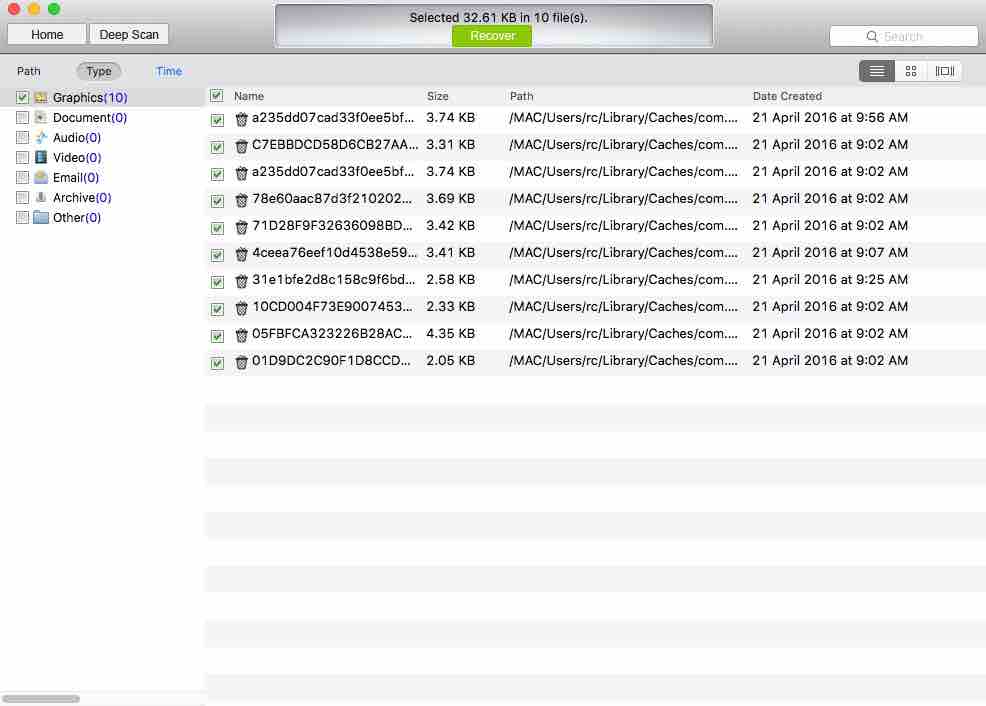Switch to the Type tab
This screenshot has height=706, width=986.
(99, 71)
